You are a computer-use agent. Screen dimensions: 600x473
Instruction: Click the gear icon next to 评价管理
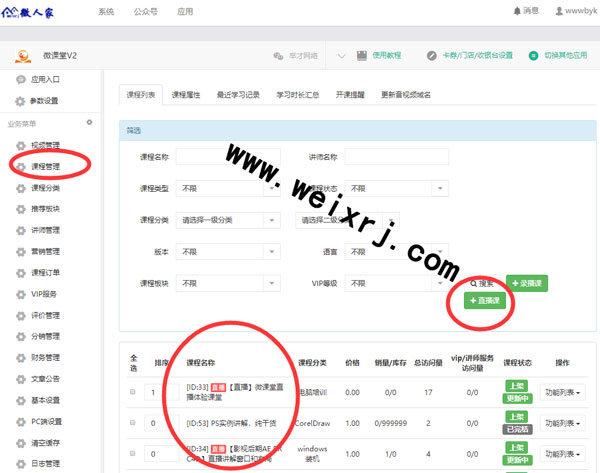[x=21, y=316]
